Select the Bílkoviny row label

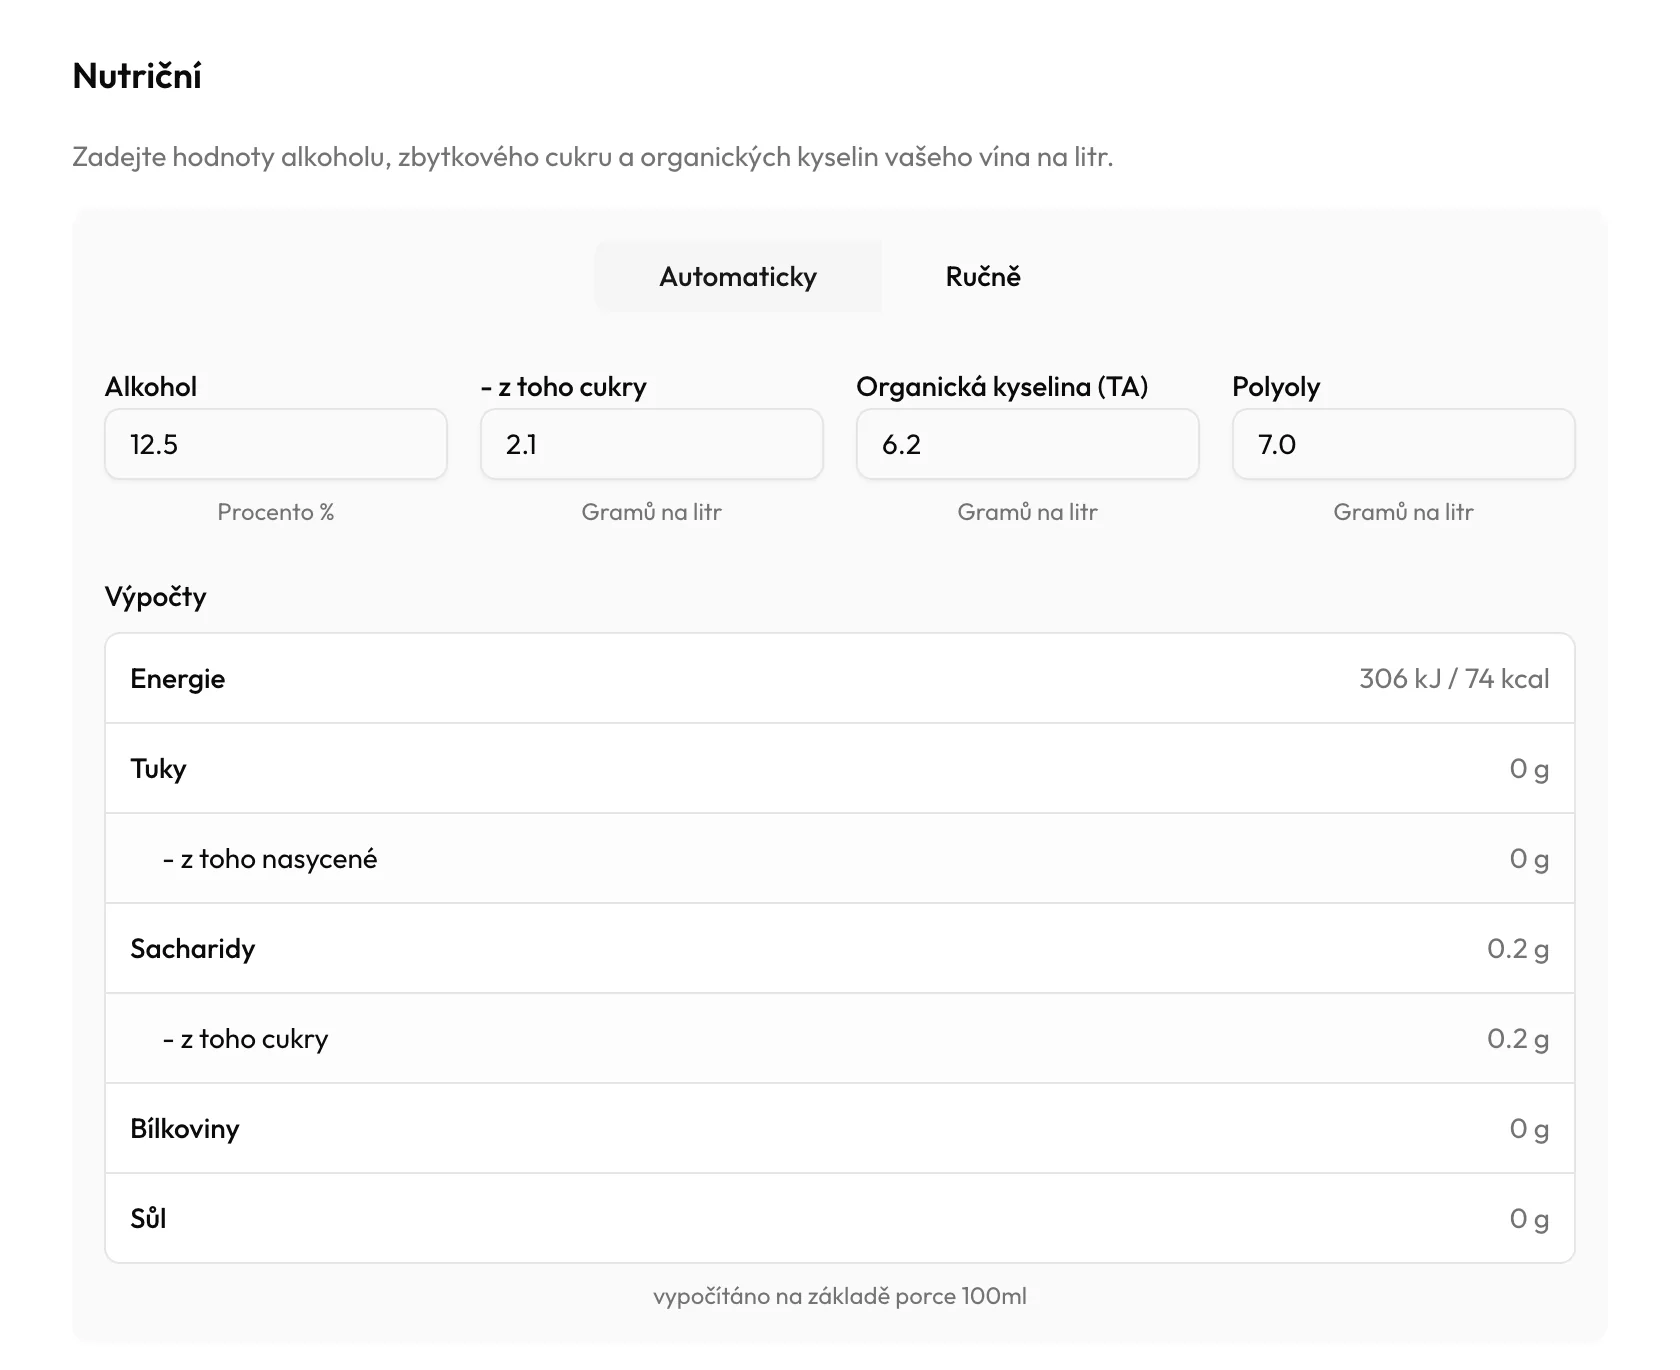click(x=185, y=1129)
